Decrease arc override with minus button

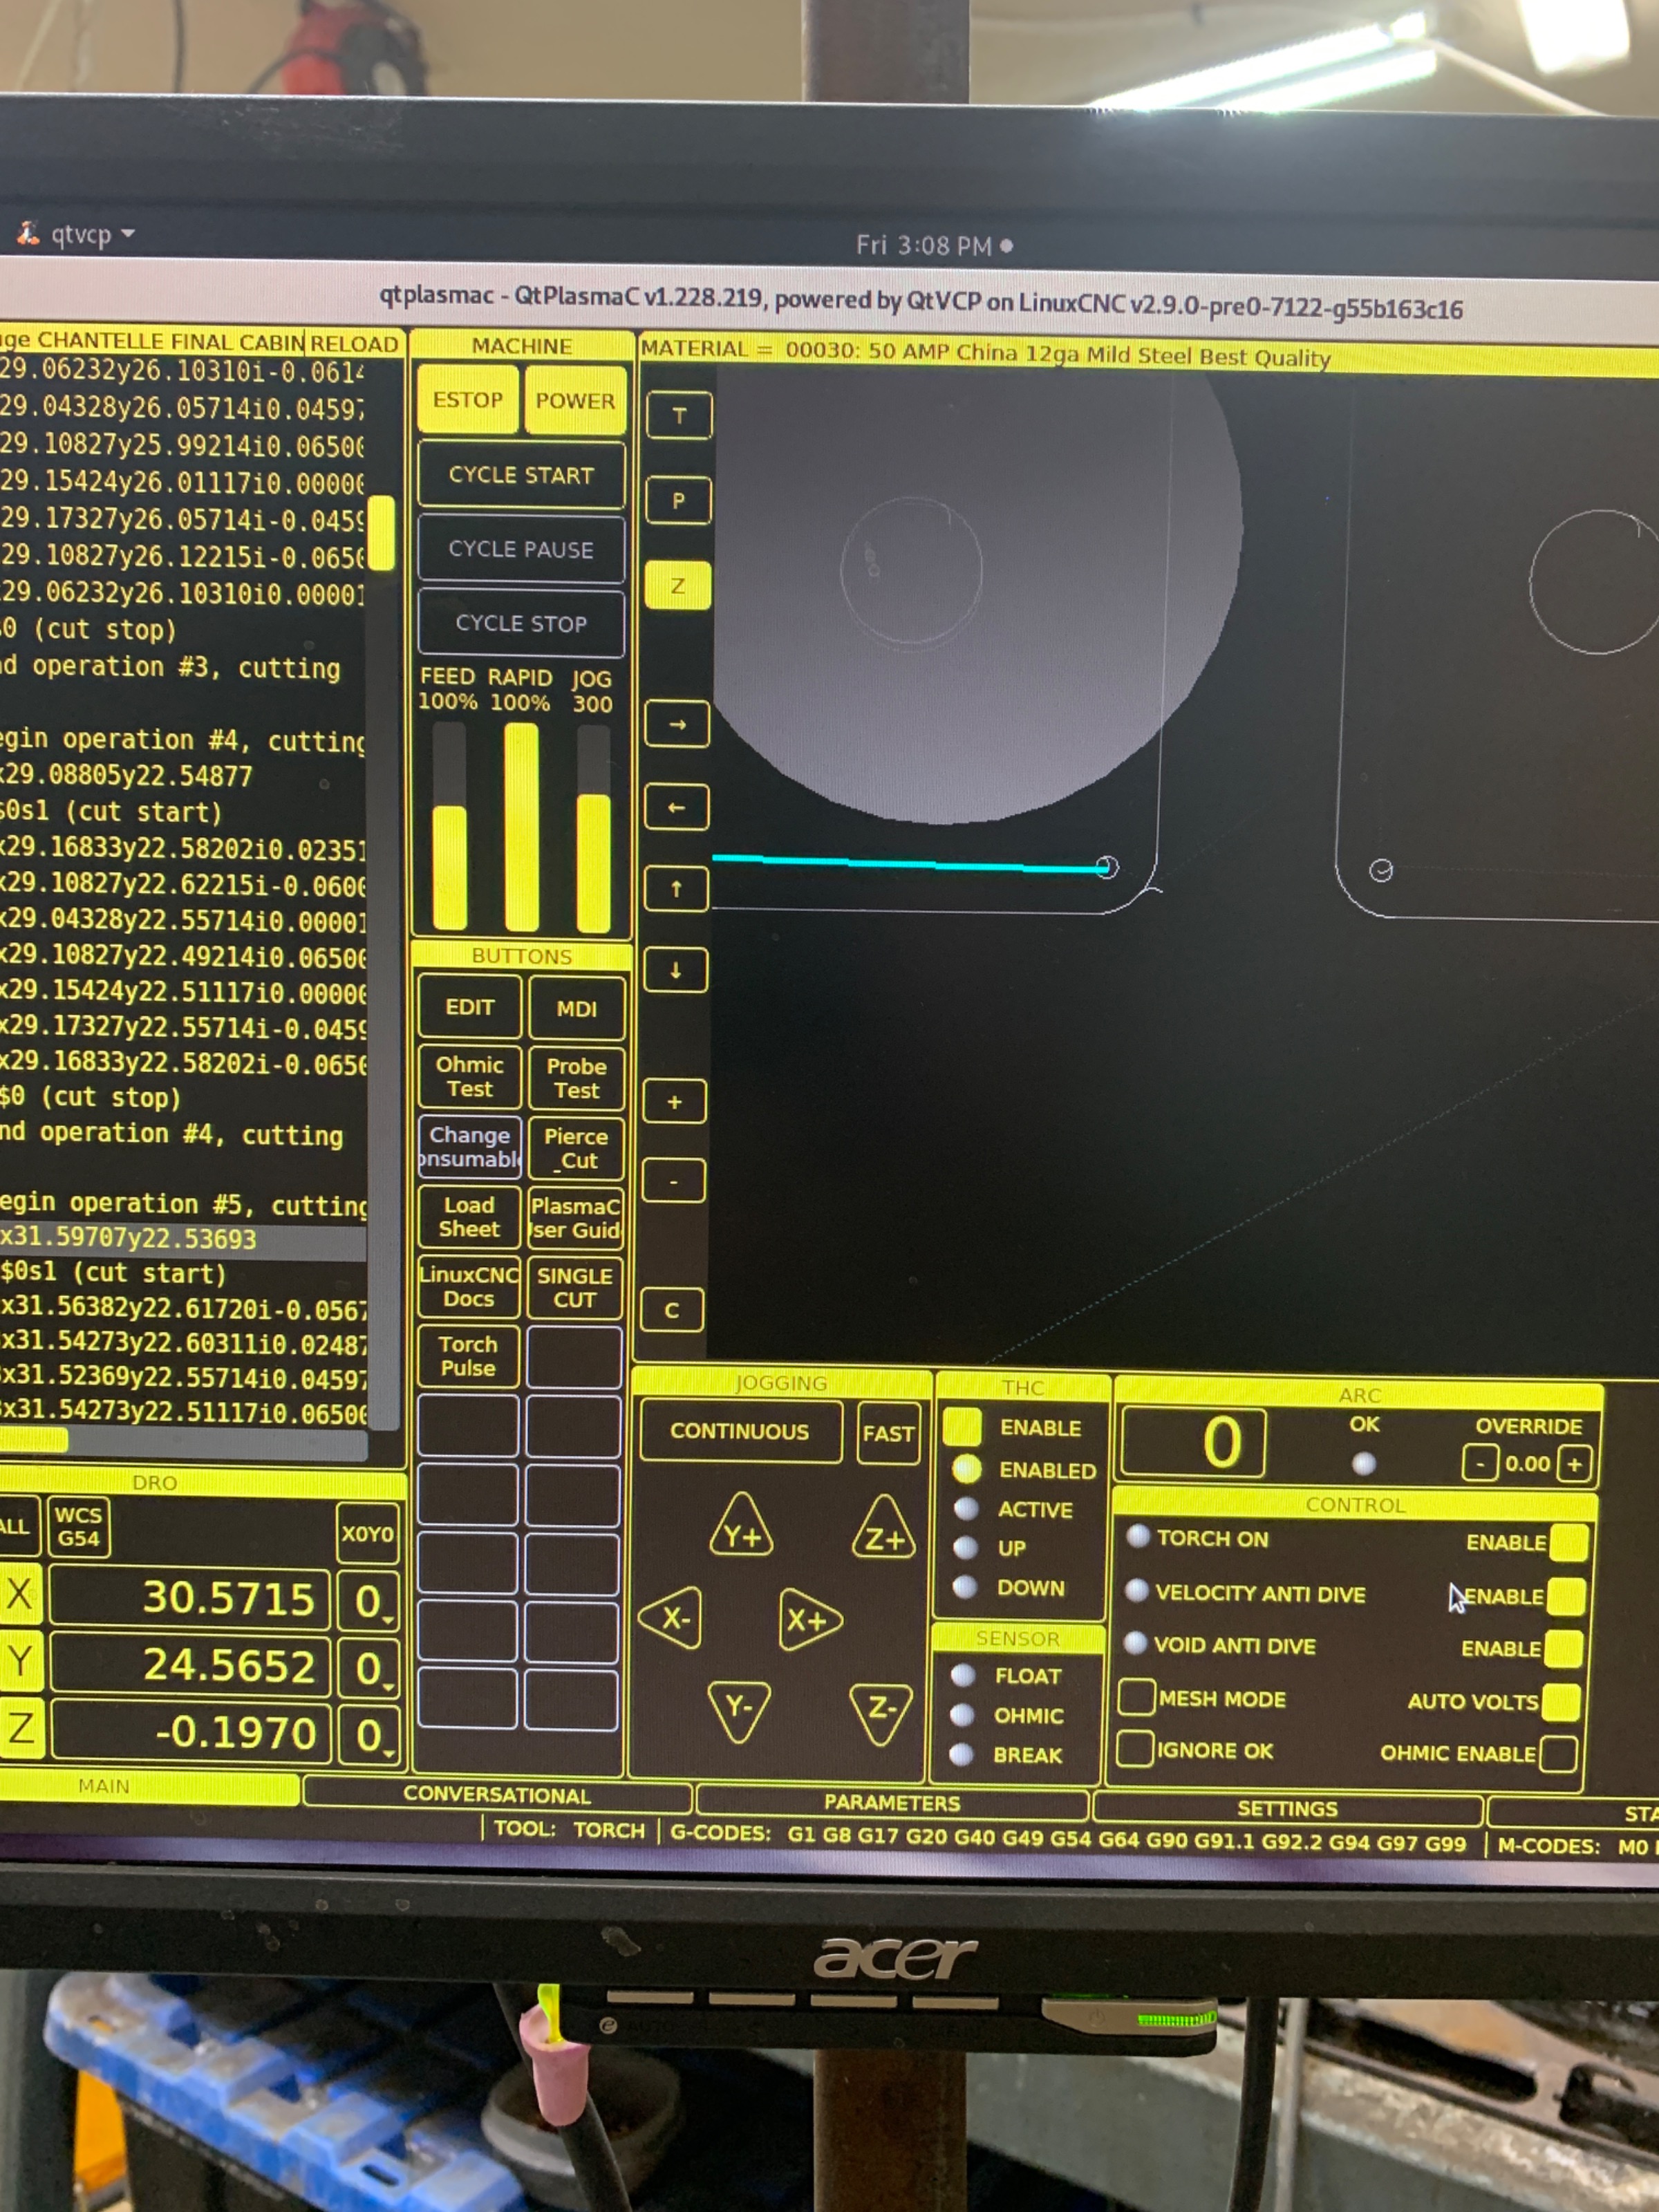(1479, 1465)
